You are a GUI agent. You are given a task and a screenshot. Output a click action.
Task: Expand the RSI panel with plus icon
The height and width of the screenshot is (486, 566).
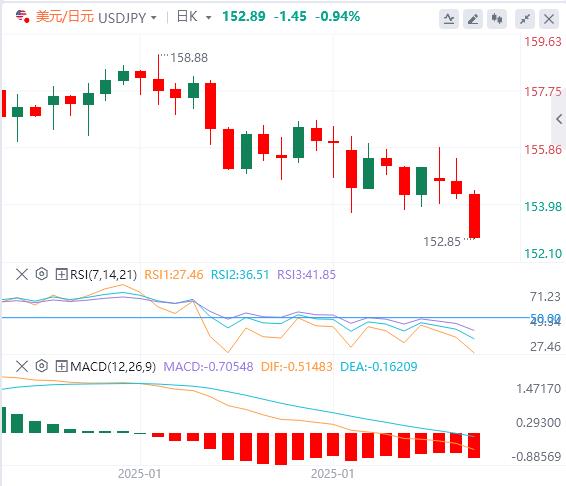tap(61, 274)
